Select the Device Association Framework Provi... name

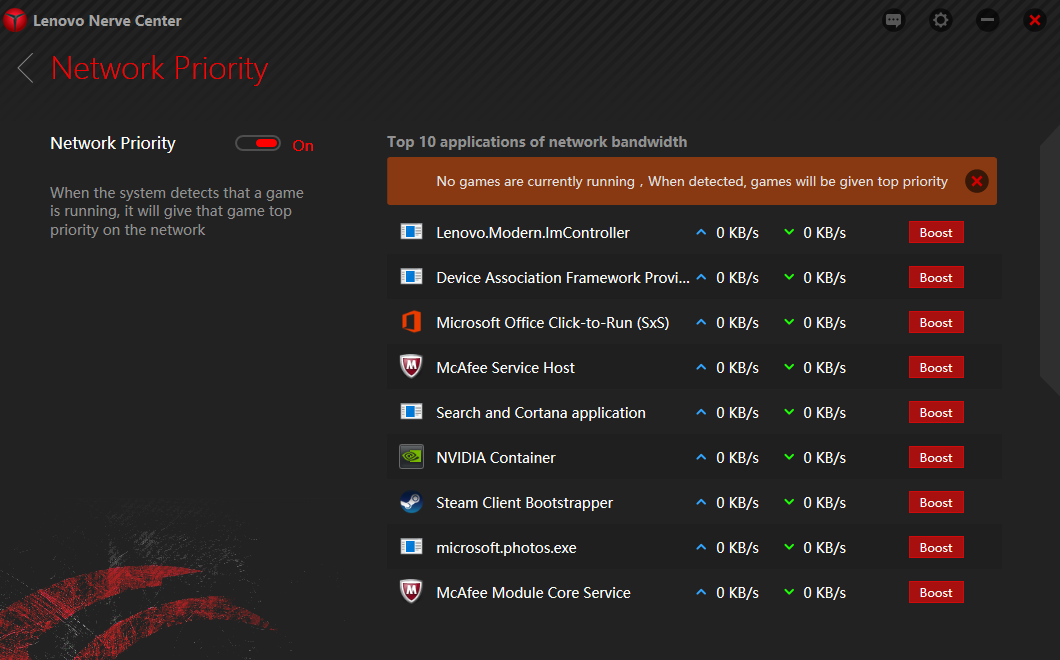(563, 278)
